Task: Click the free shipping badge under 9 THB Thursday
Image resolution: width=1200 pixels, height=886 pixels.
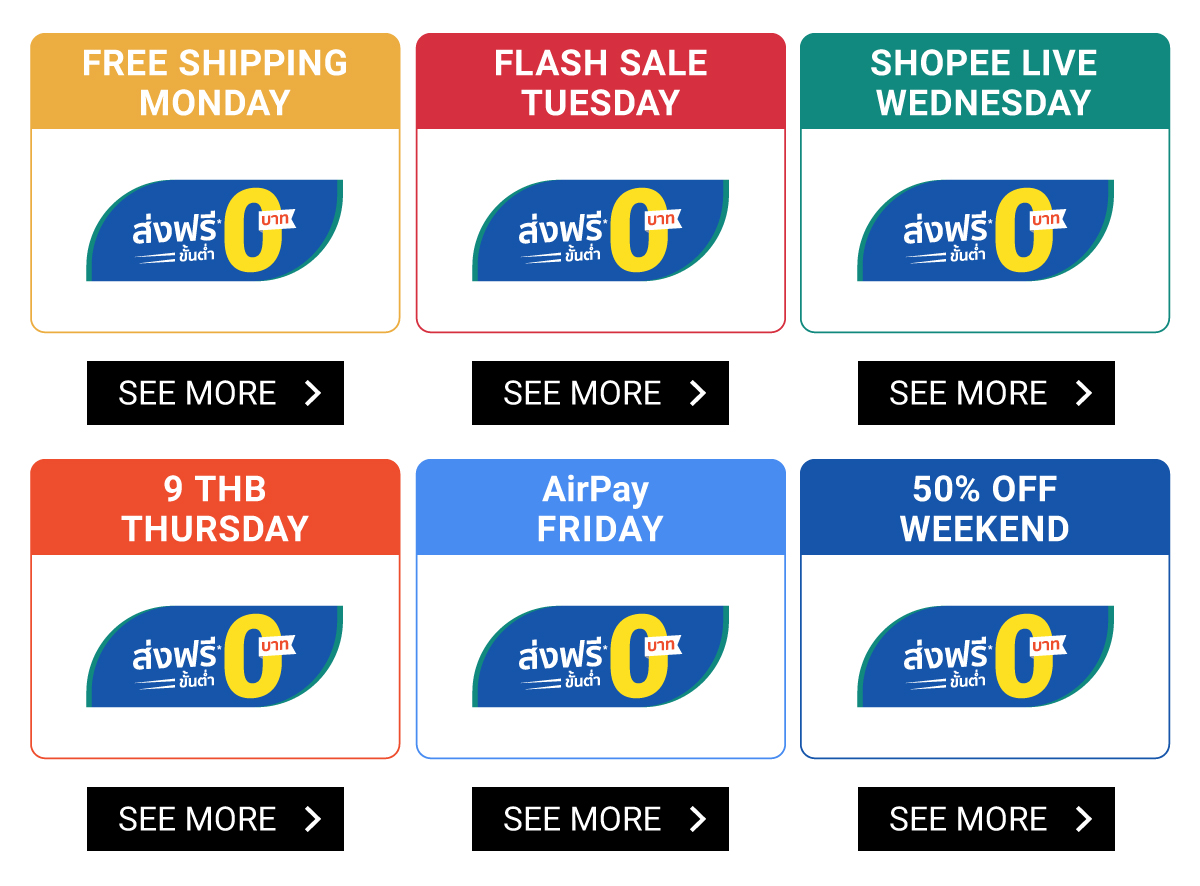Action: pyautogui.click(x=215, y=657)
